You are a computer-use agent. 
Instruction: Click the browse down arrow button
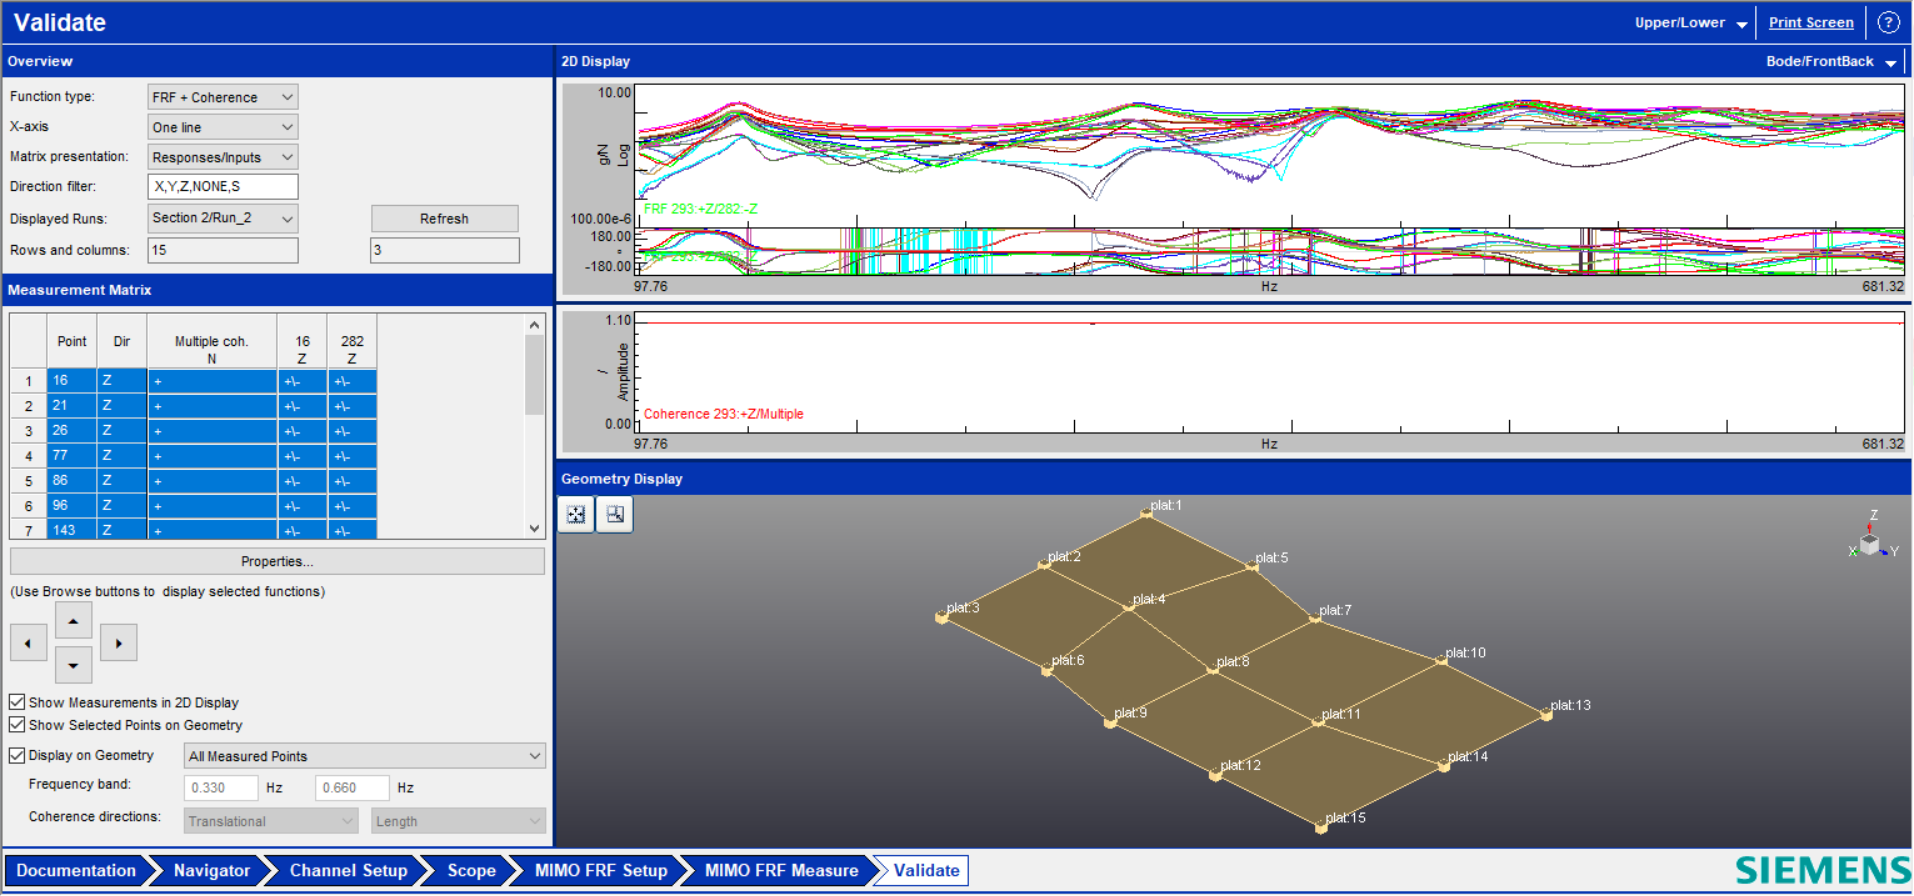click(x=73, y=665)
